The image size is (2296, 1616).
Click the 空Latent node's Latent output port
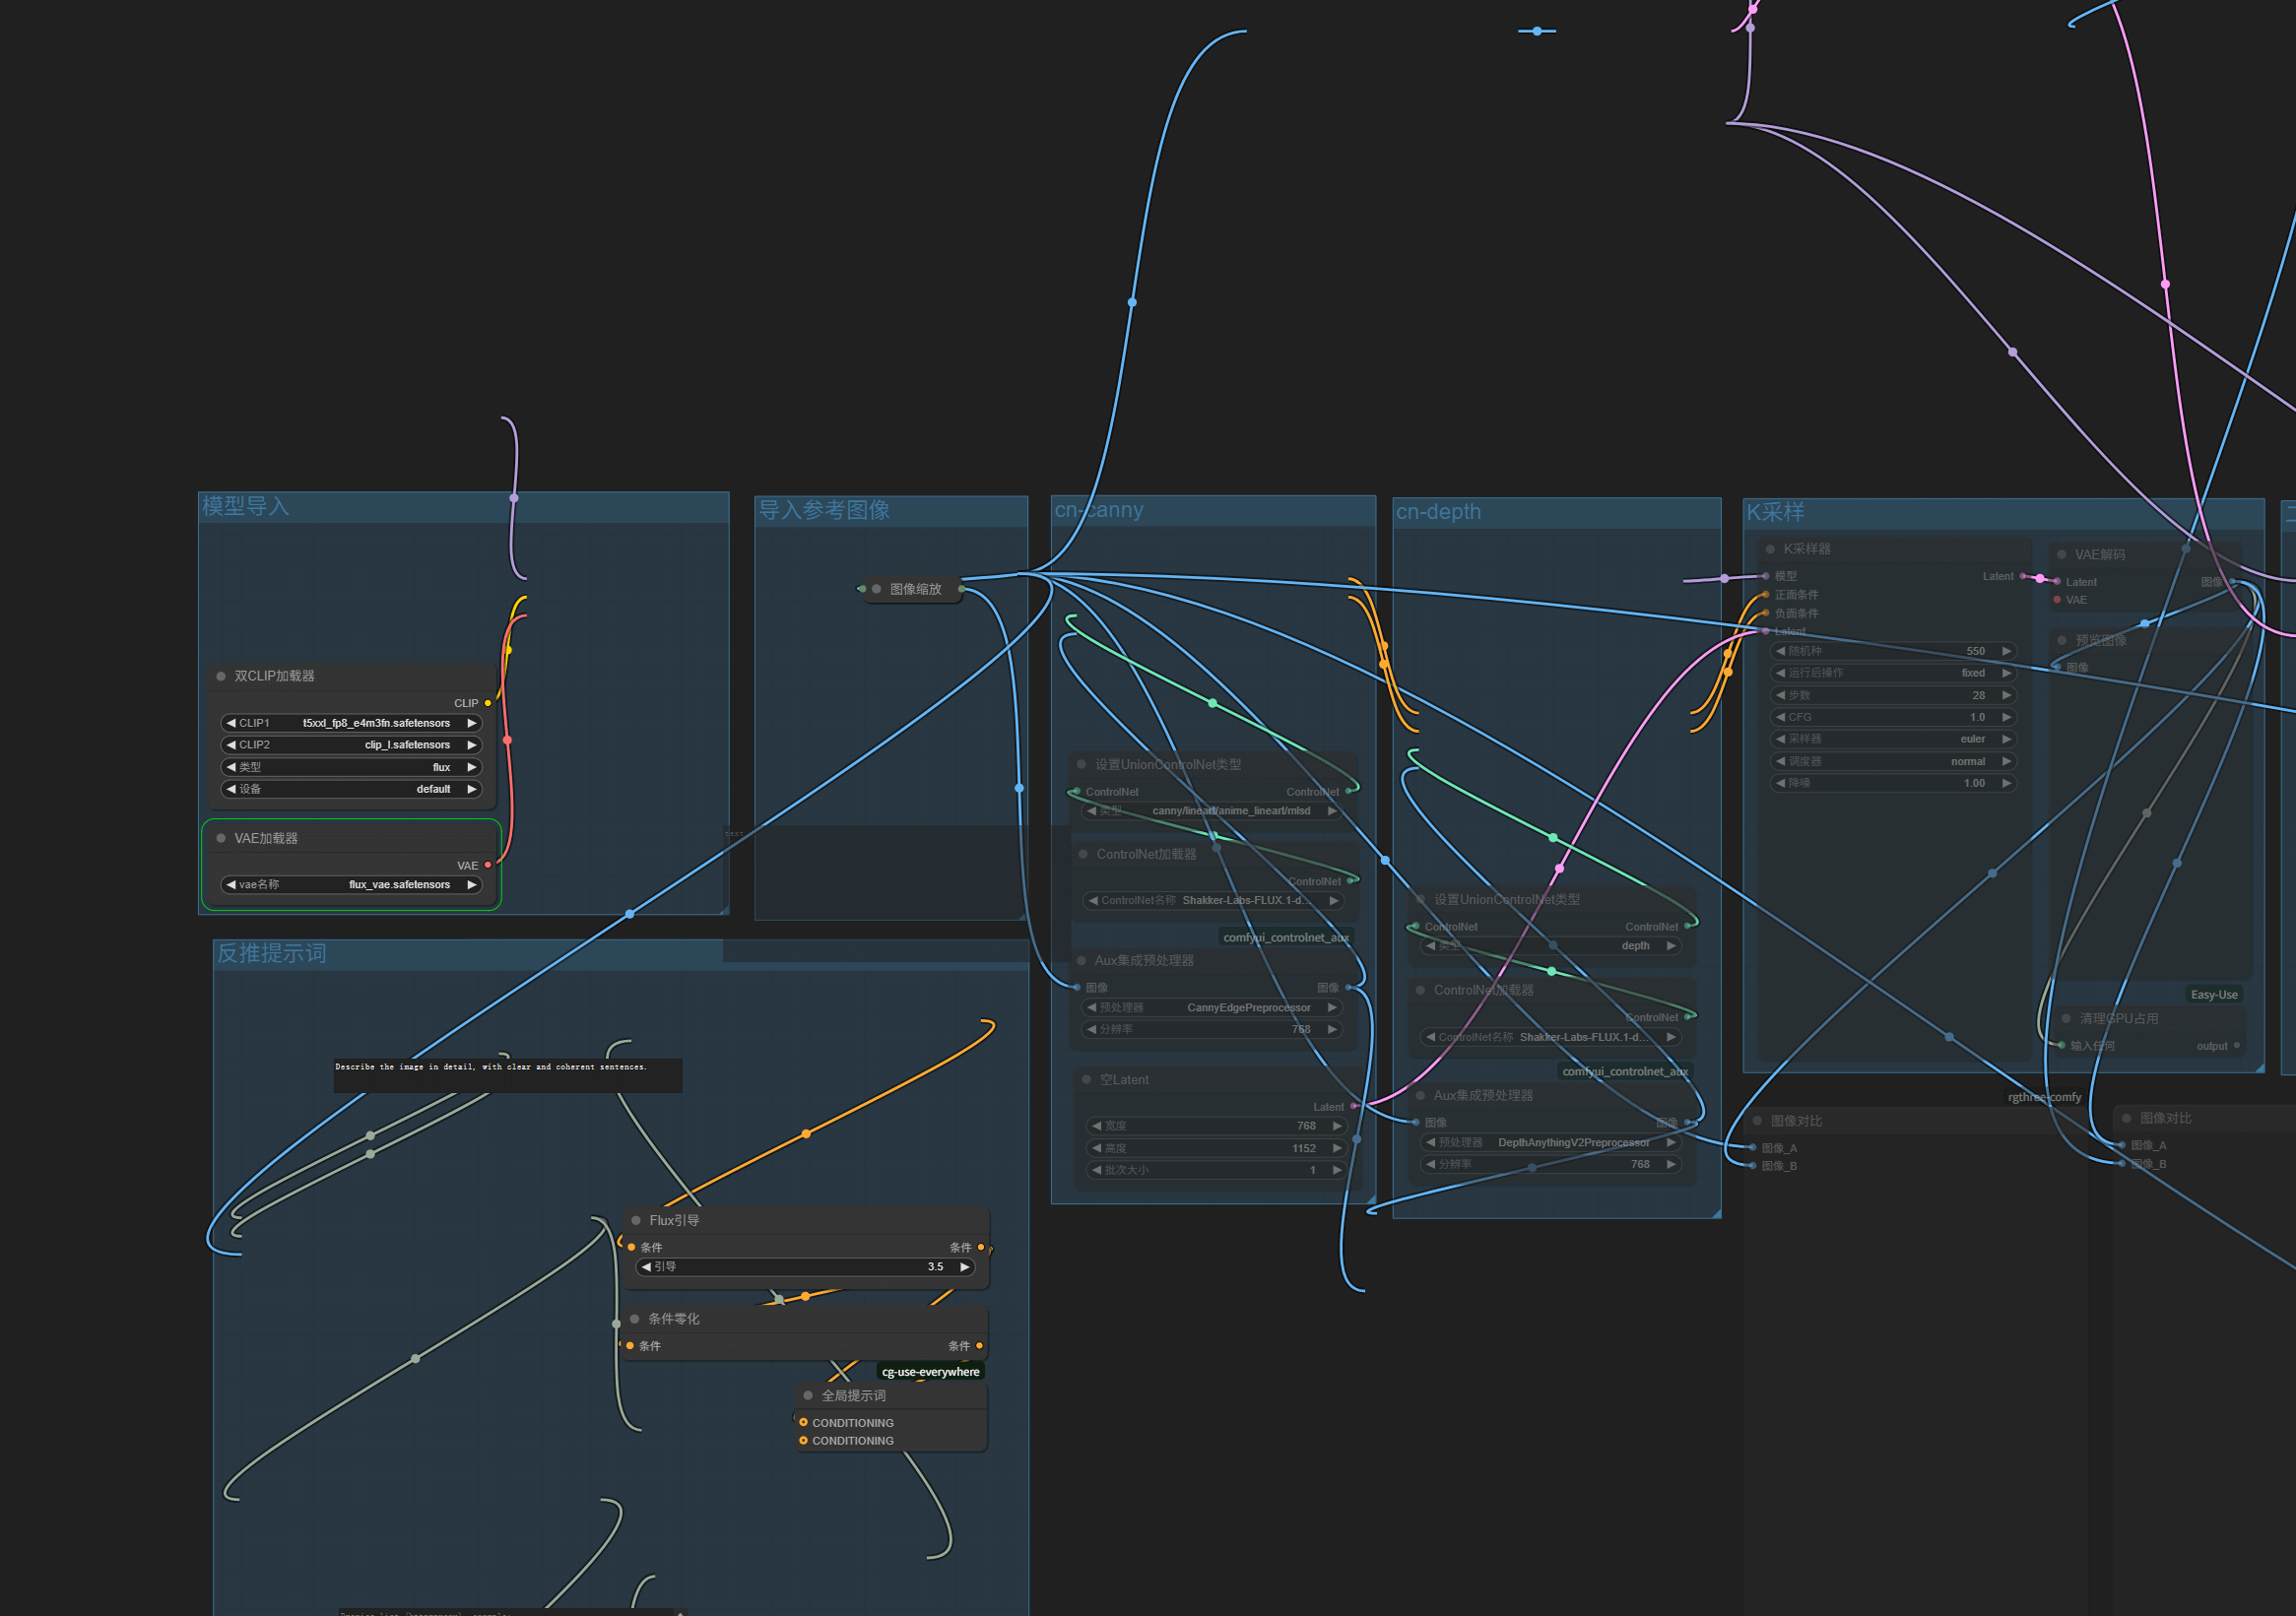pos(1354,1107)
